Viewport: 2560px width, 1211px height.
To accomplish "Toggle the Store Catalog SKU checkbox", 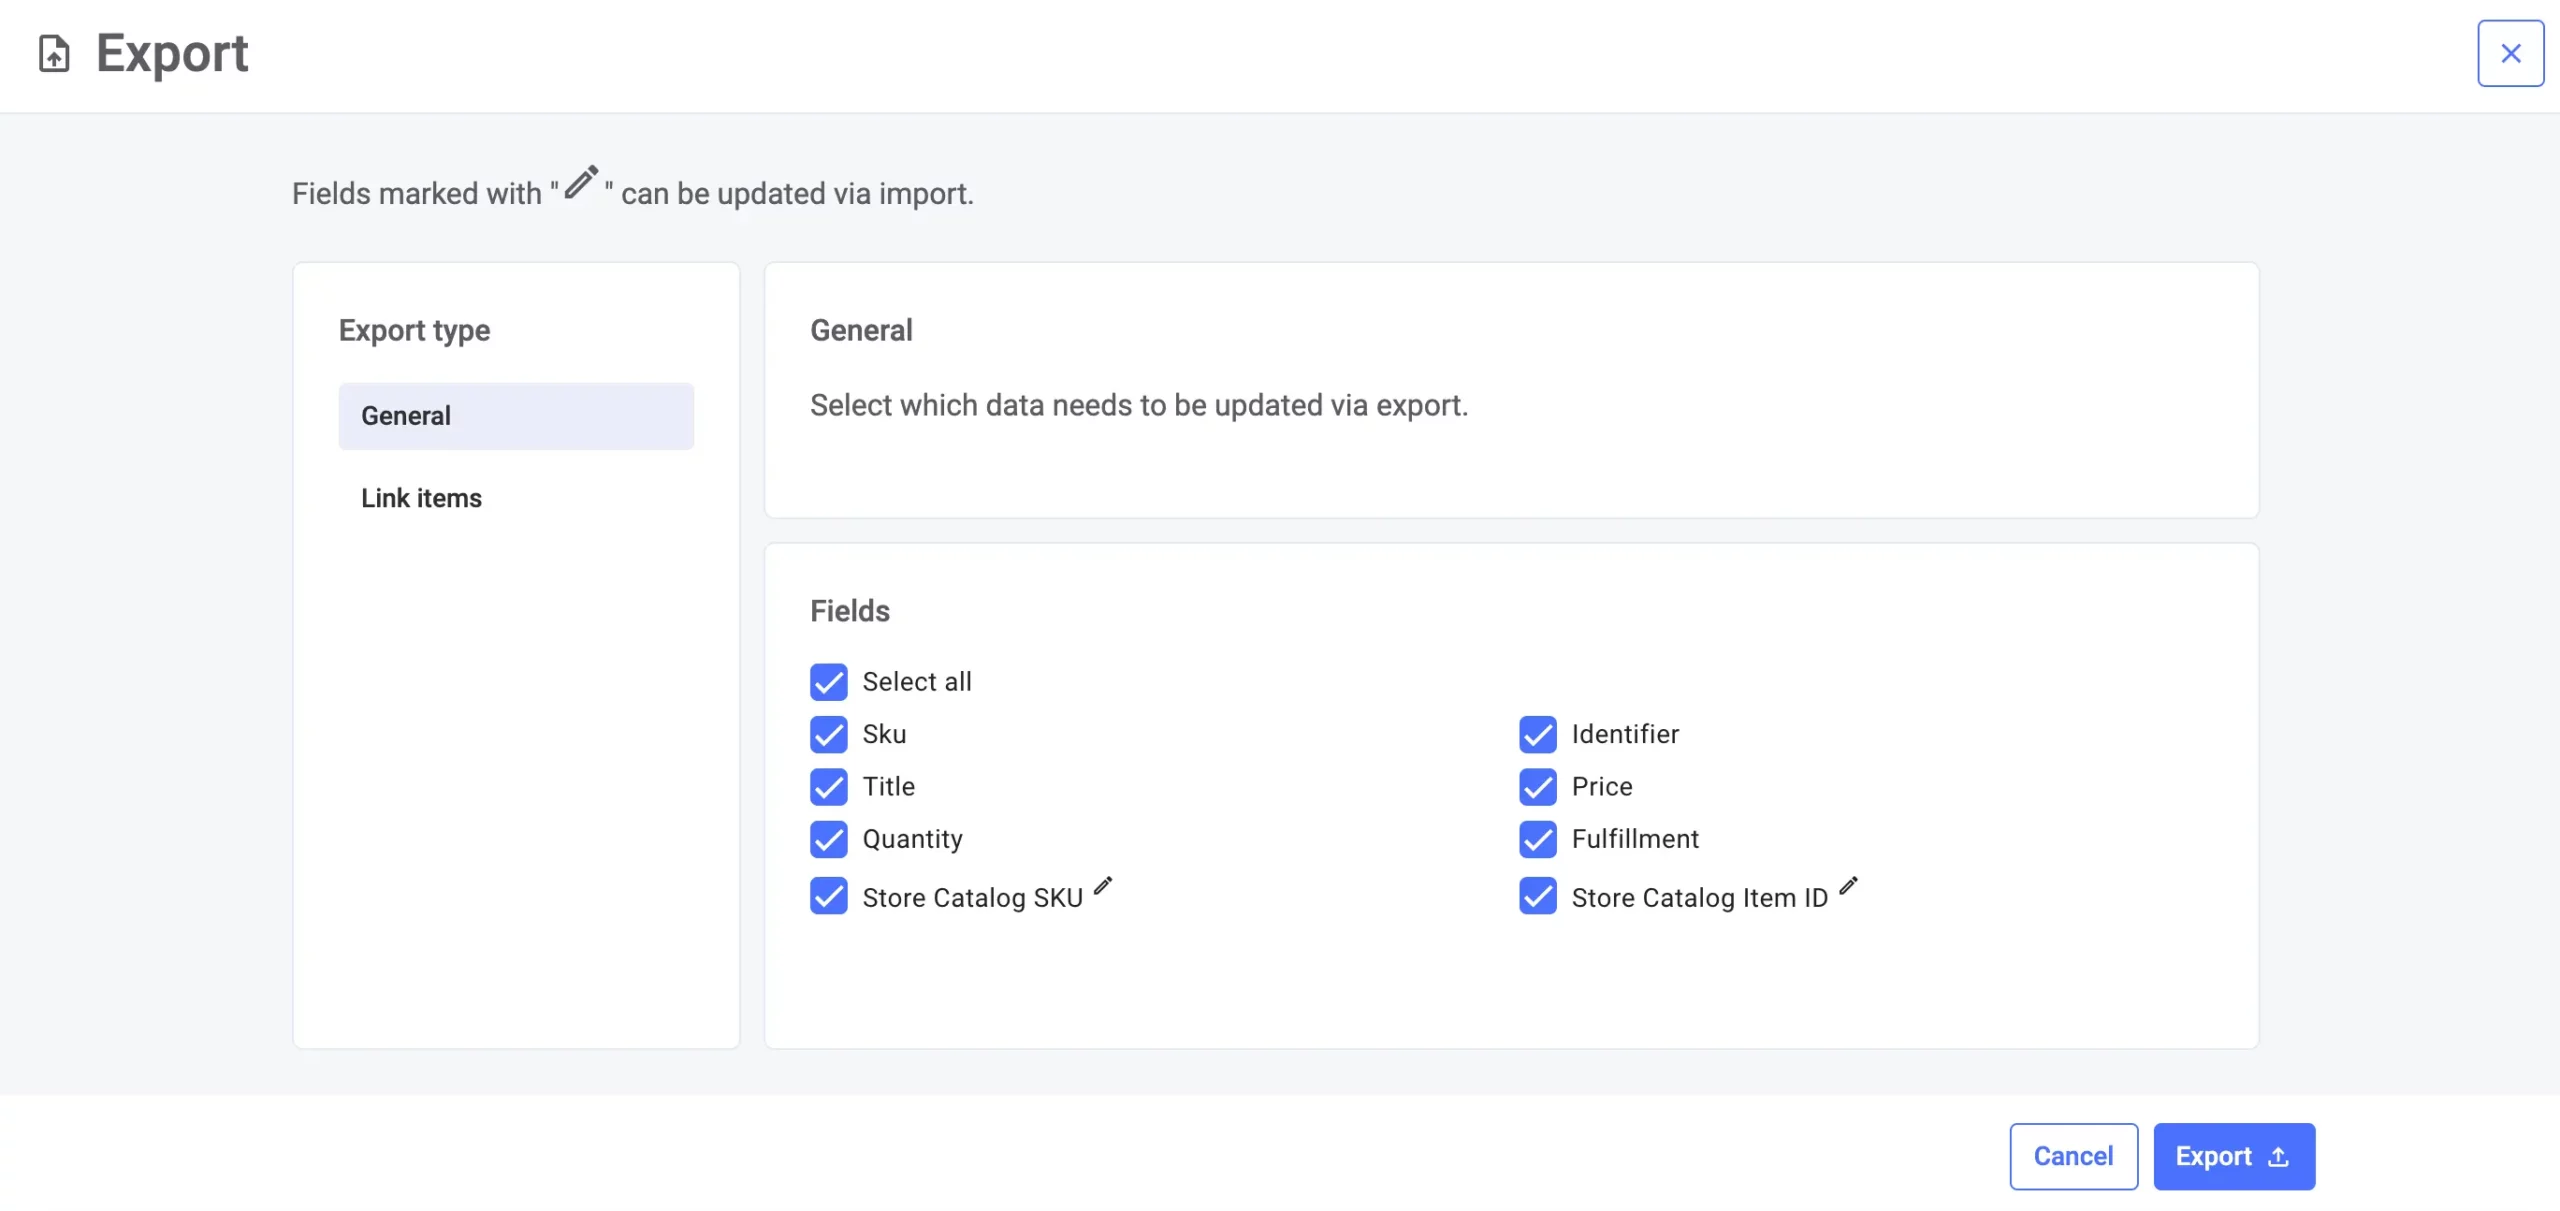I will tap(829, 896).
